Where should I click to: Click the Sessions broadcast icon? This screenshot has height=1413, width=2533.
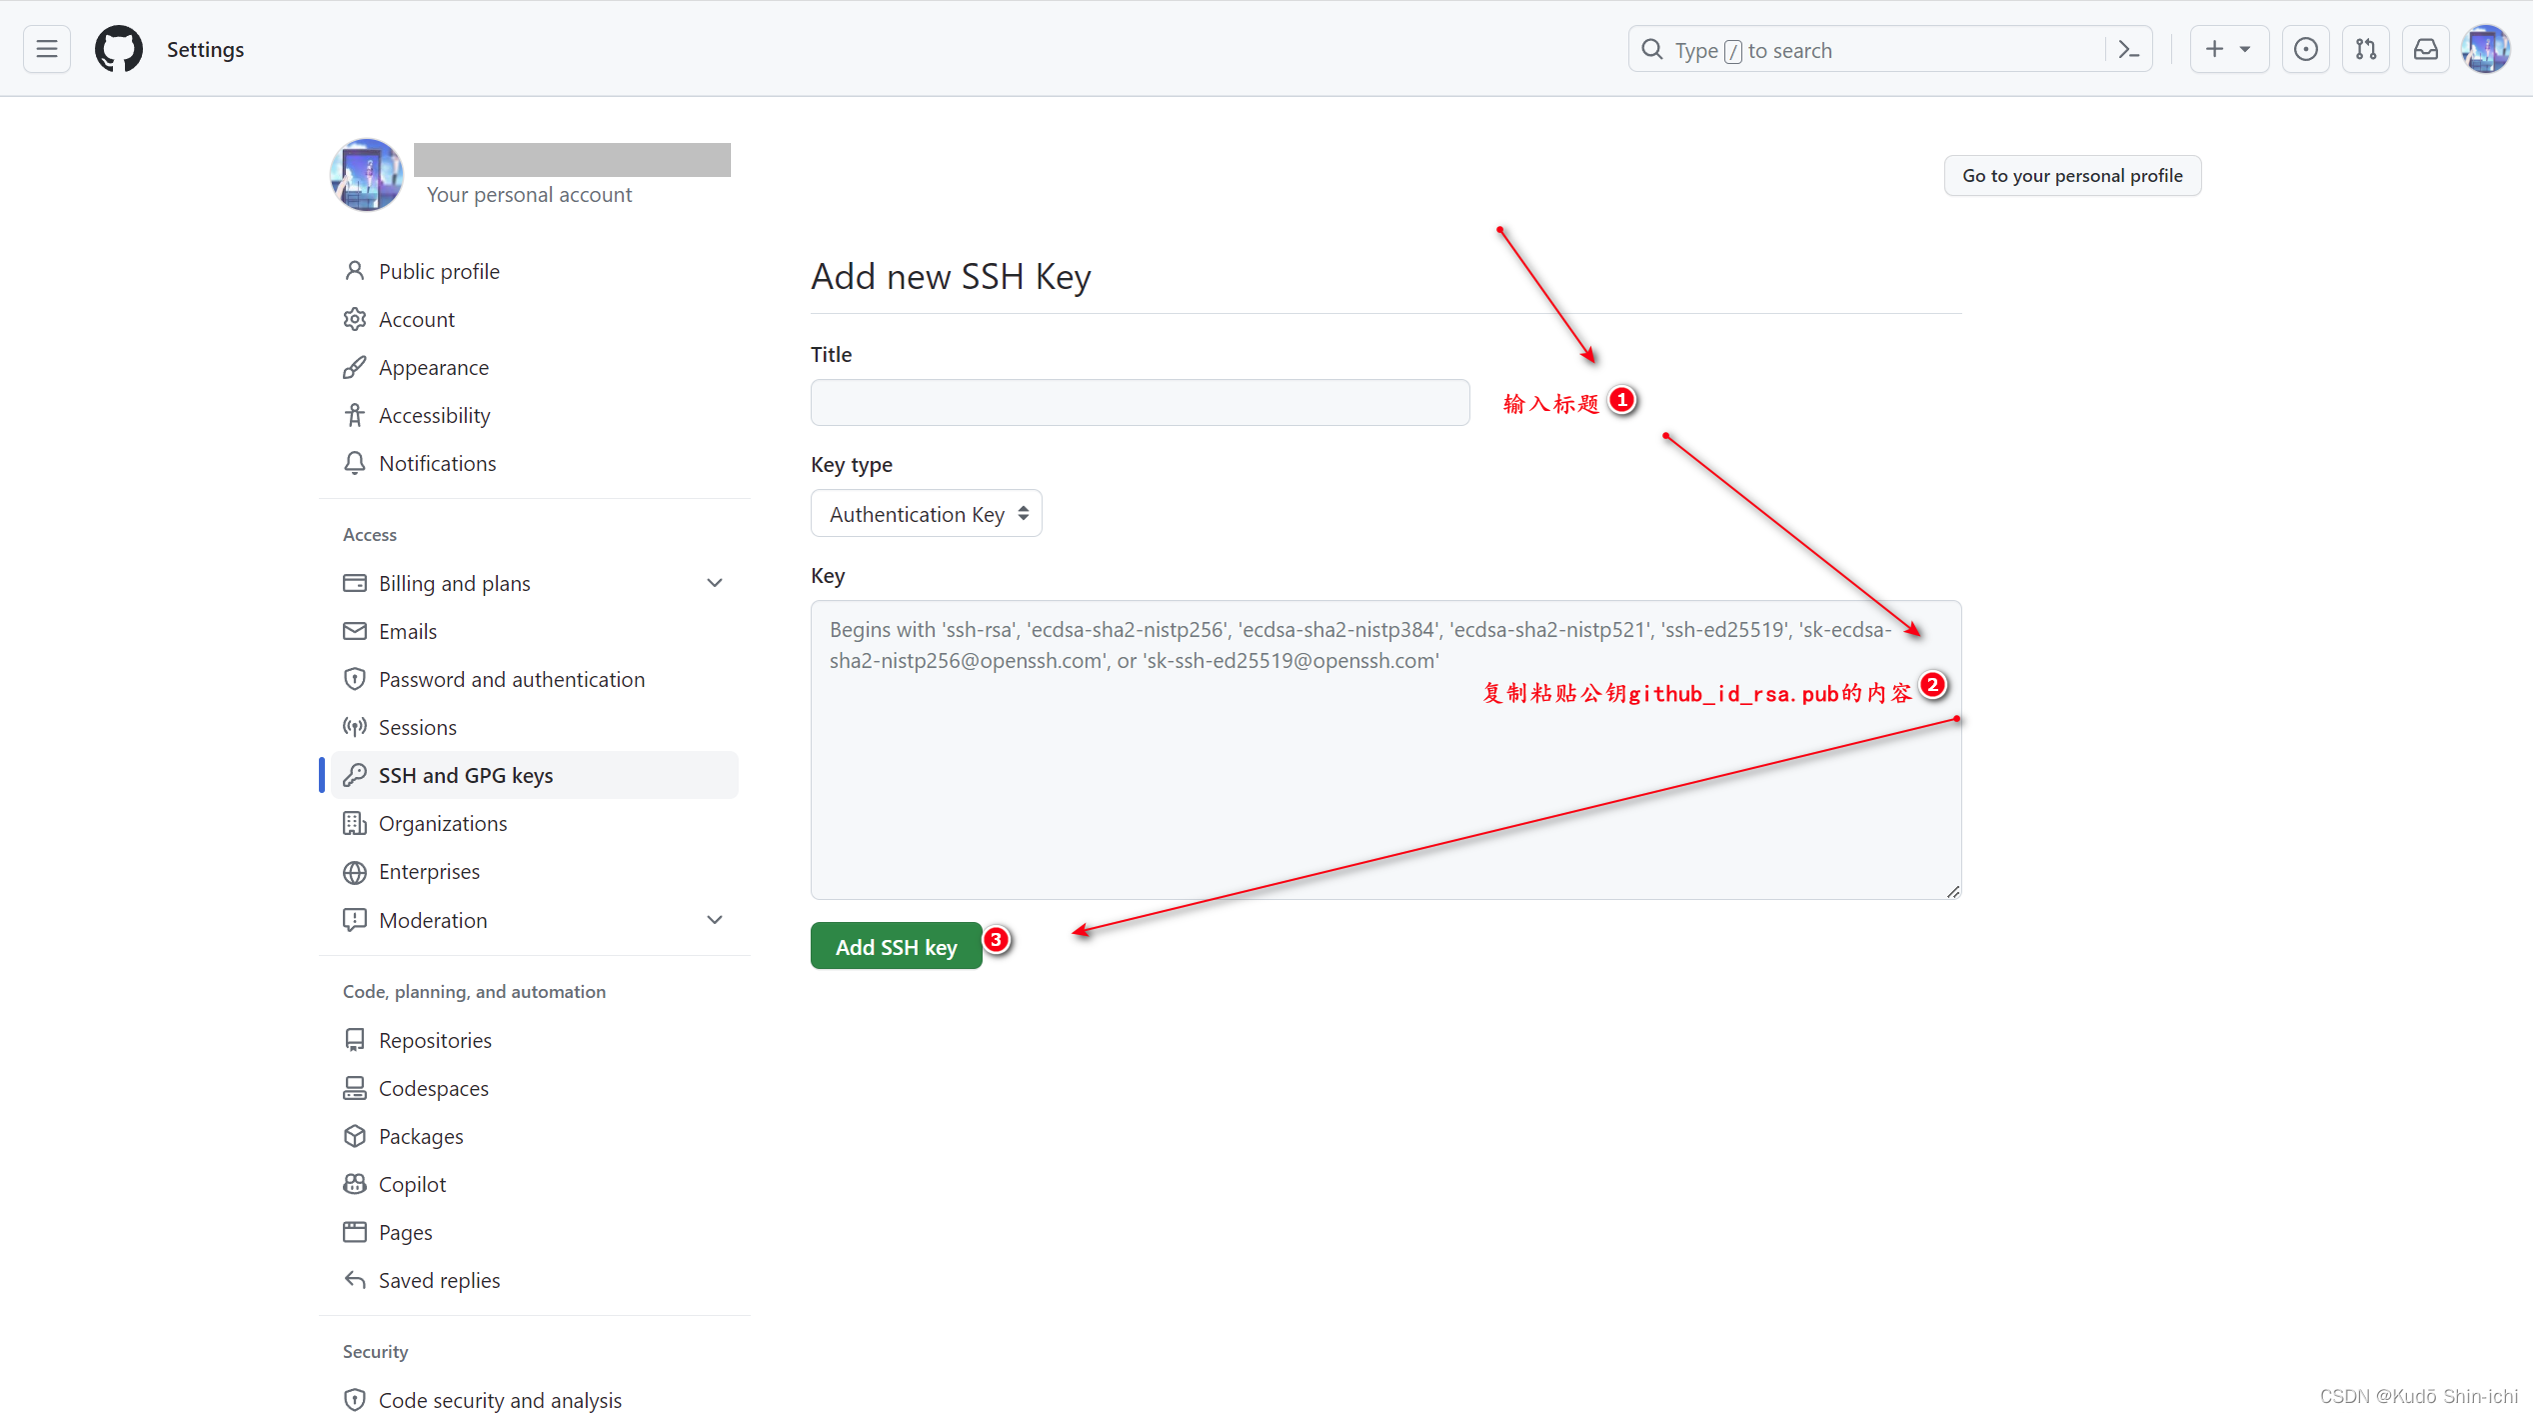[355, 727]
